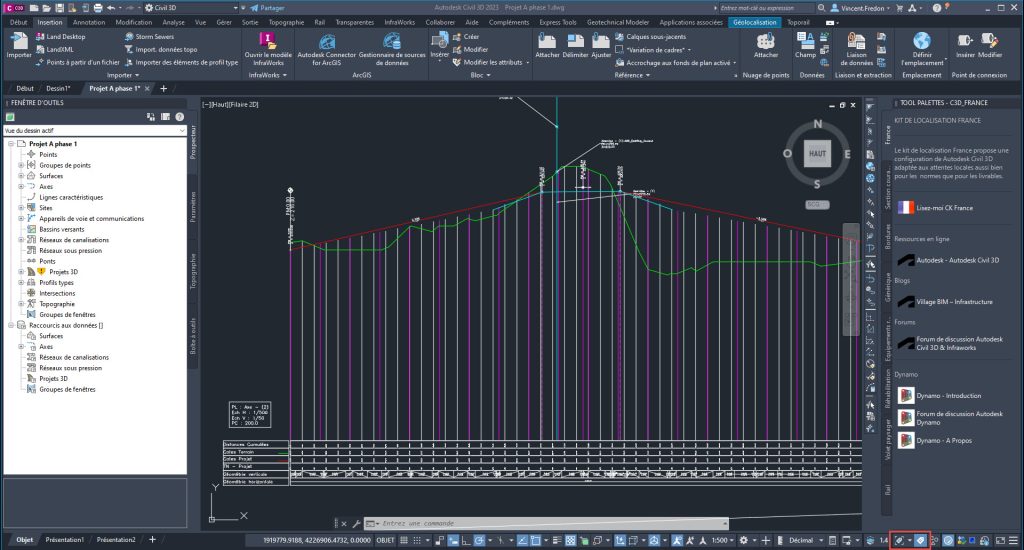Launch the Land Desktop import tool
The height and width of the screenshot is (550, 1024).
pyautogui.click(x=61, y=37)
